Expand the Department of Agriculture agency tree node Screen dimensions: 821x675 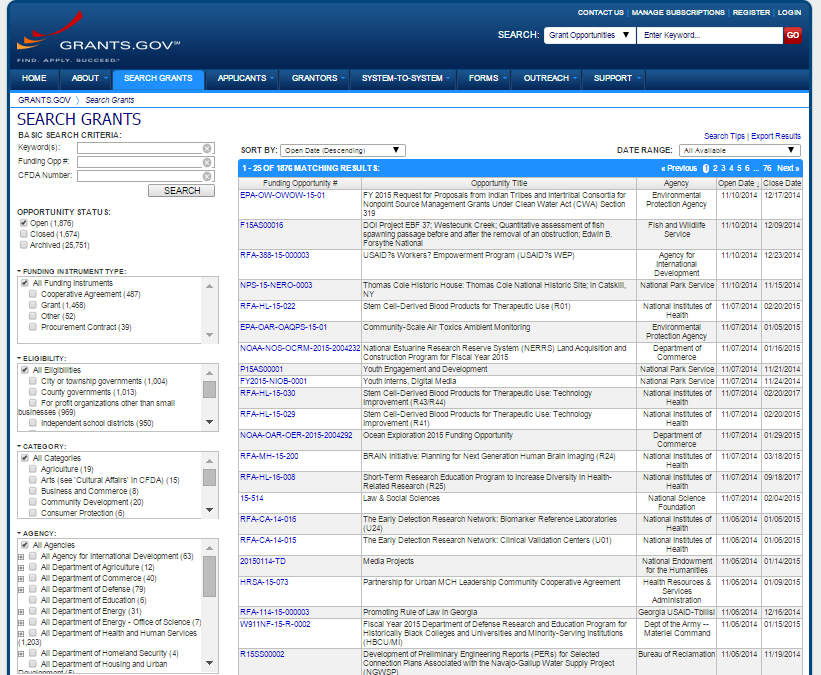(21, 567)
